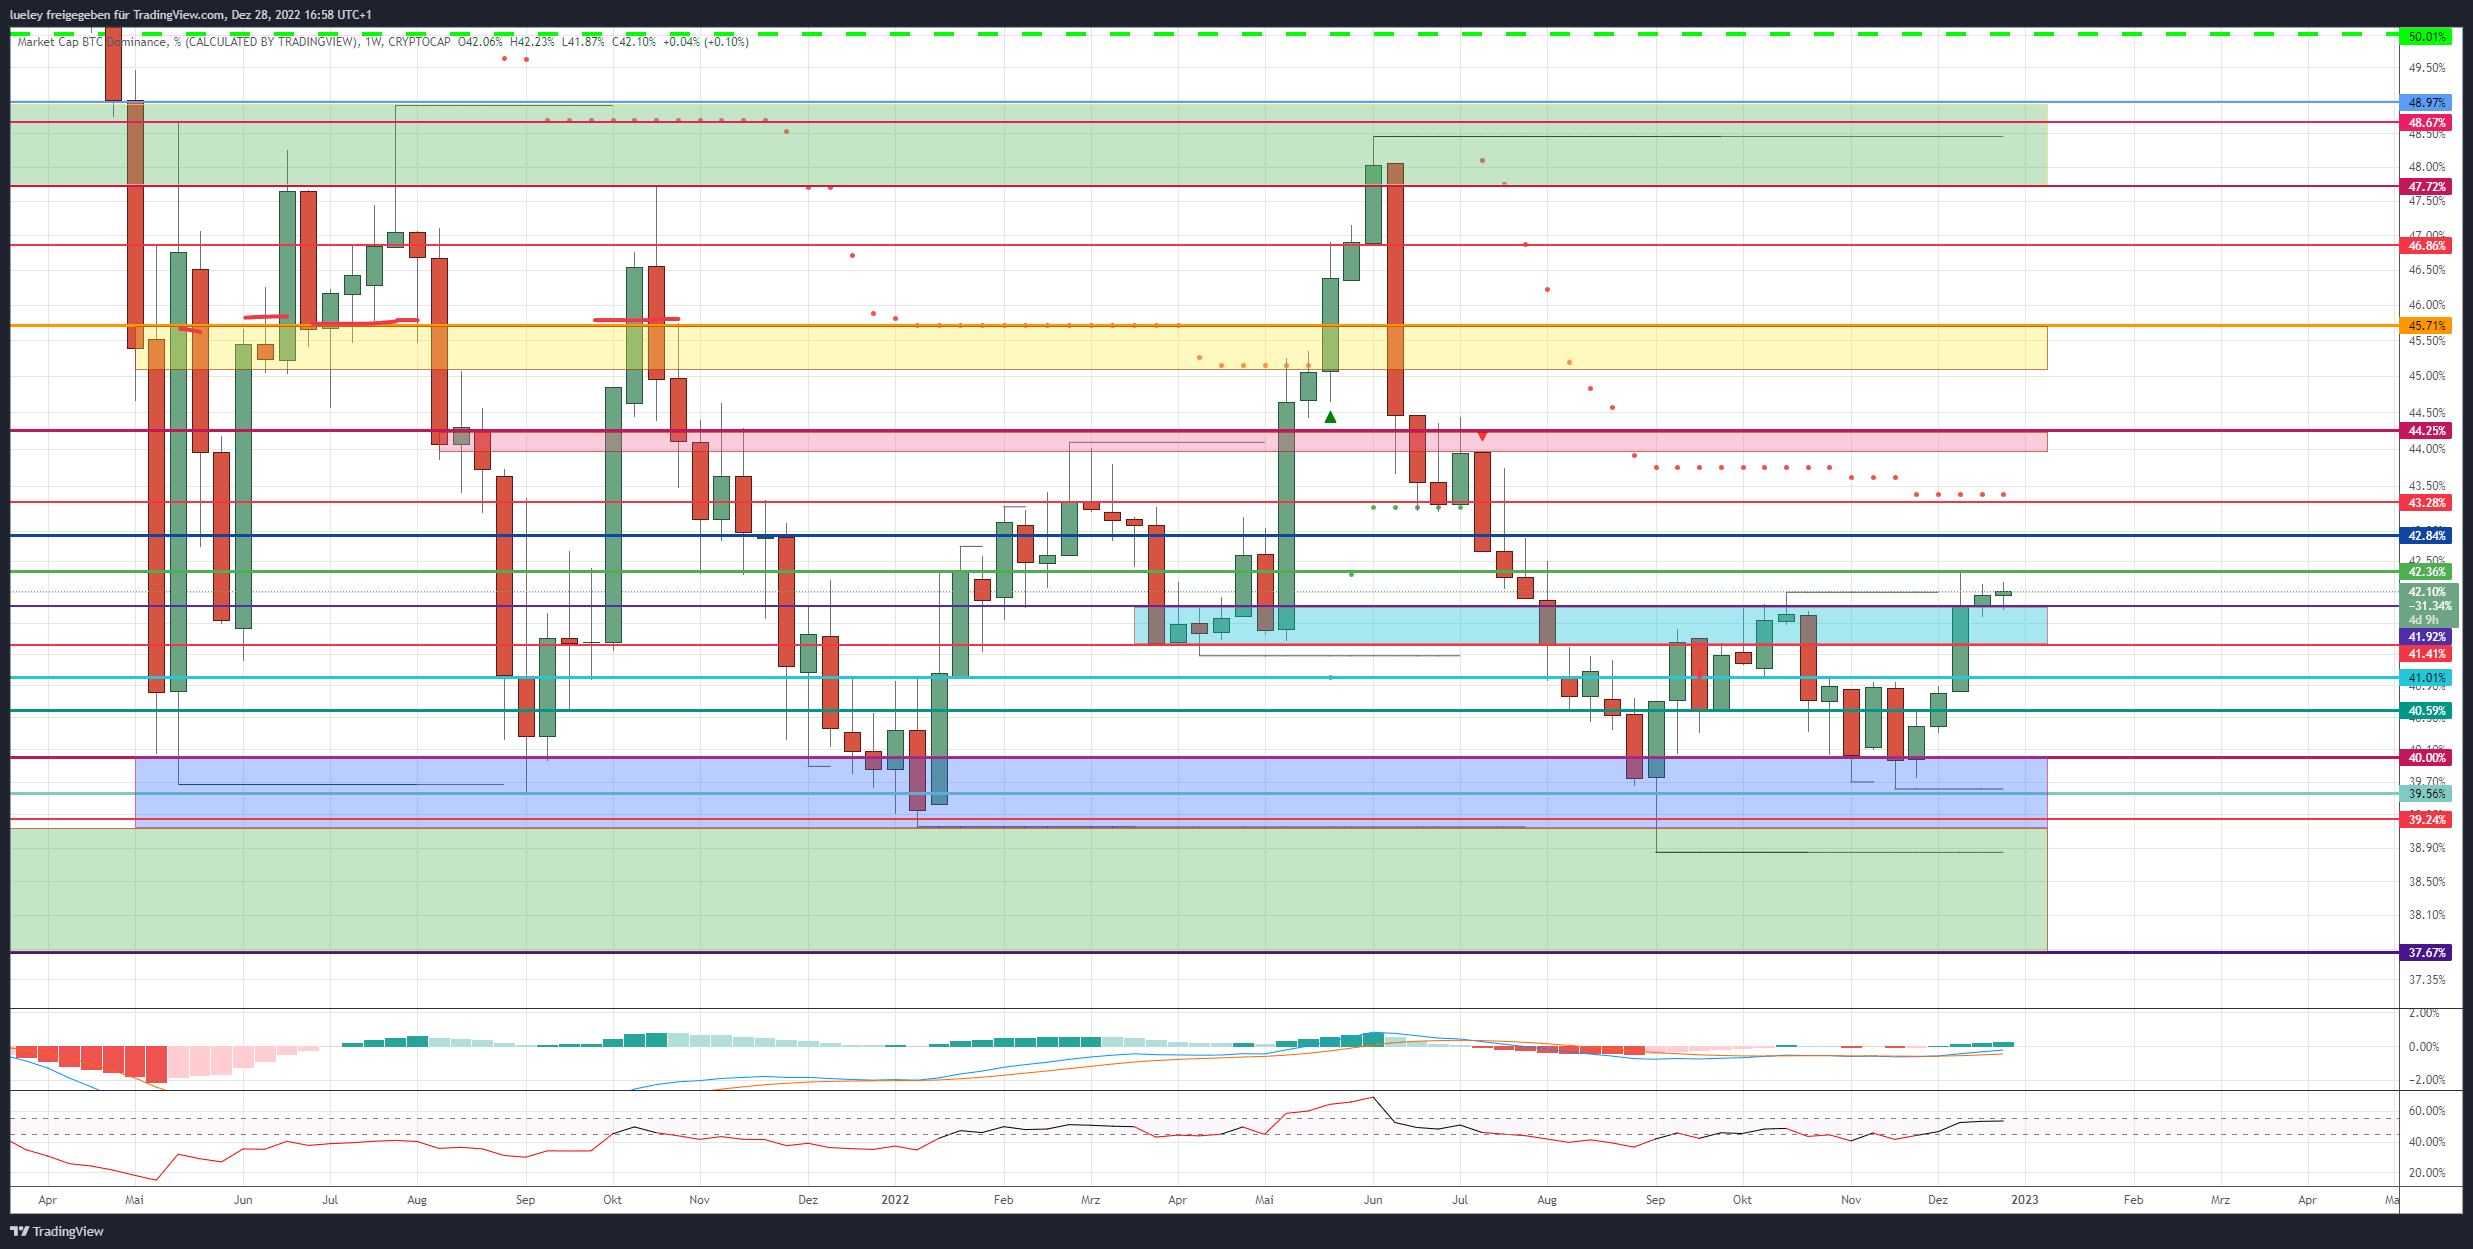Screen dimensions: 2473x1249
Task: Click the countdown '4d 9h' label
Action: coord(2424,620)
